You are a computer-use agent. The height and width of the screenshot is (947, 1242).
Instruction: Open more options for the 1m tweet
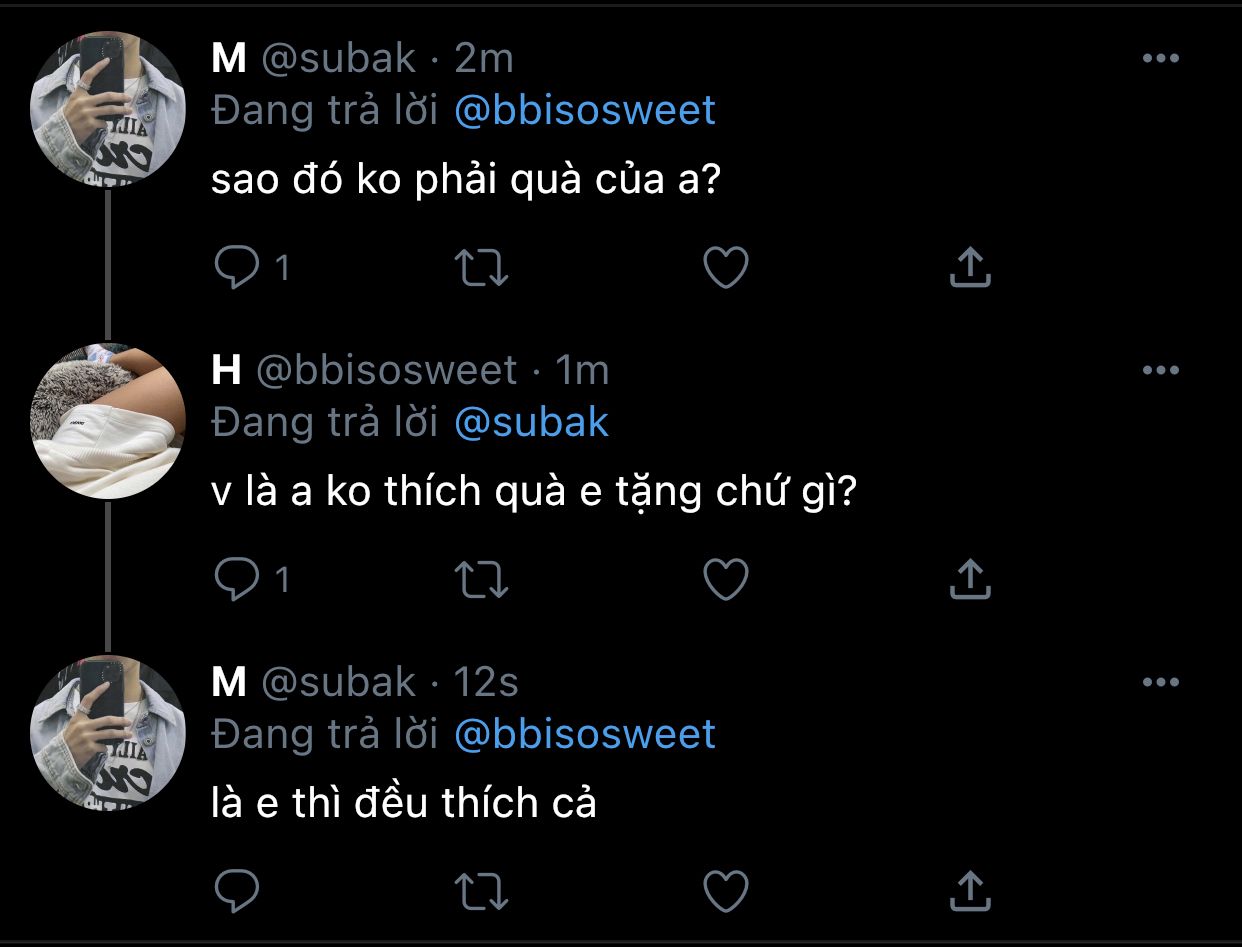[1160, 371]
